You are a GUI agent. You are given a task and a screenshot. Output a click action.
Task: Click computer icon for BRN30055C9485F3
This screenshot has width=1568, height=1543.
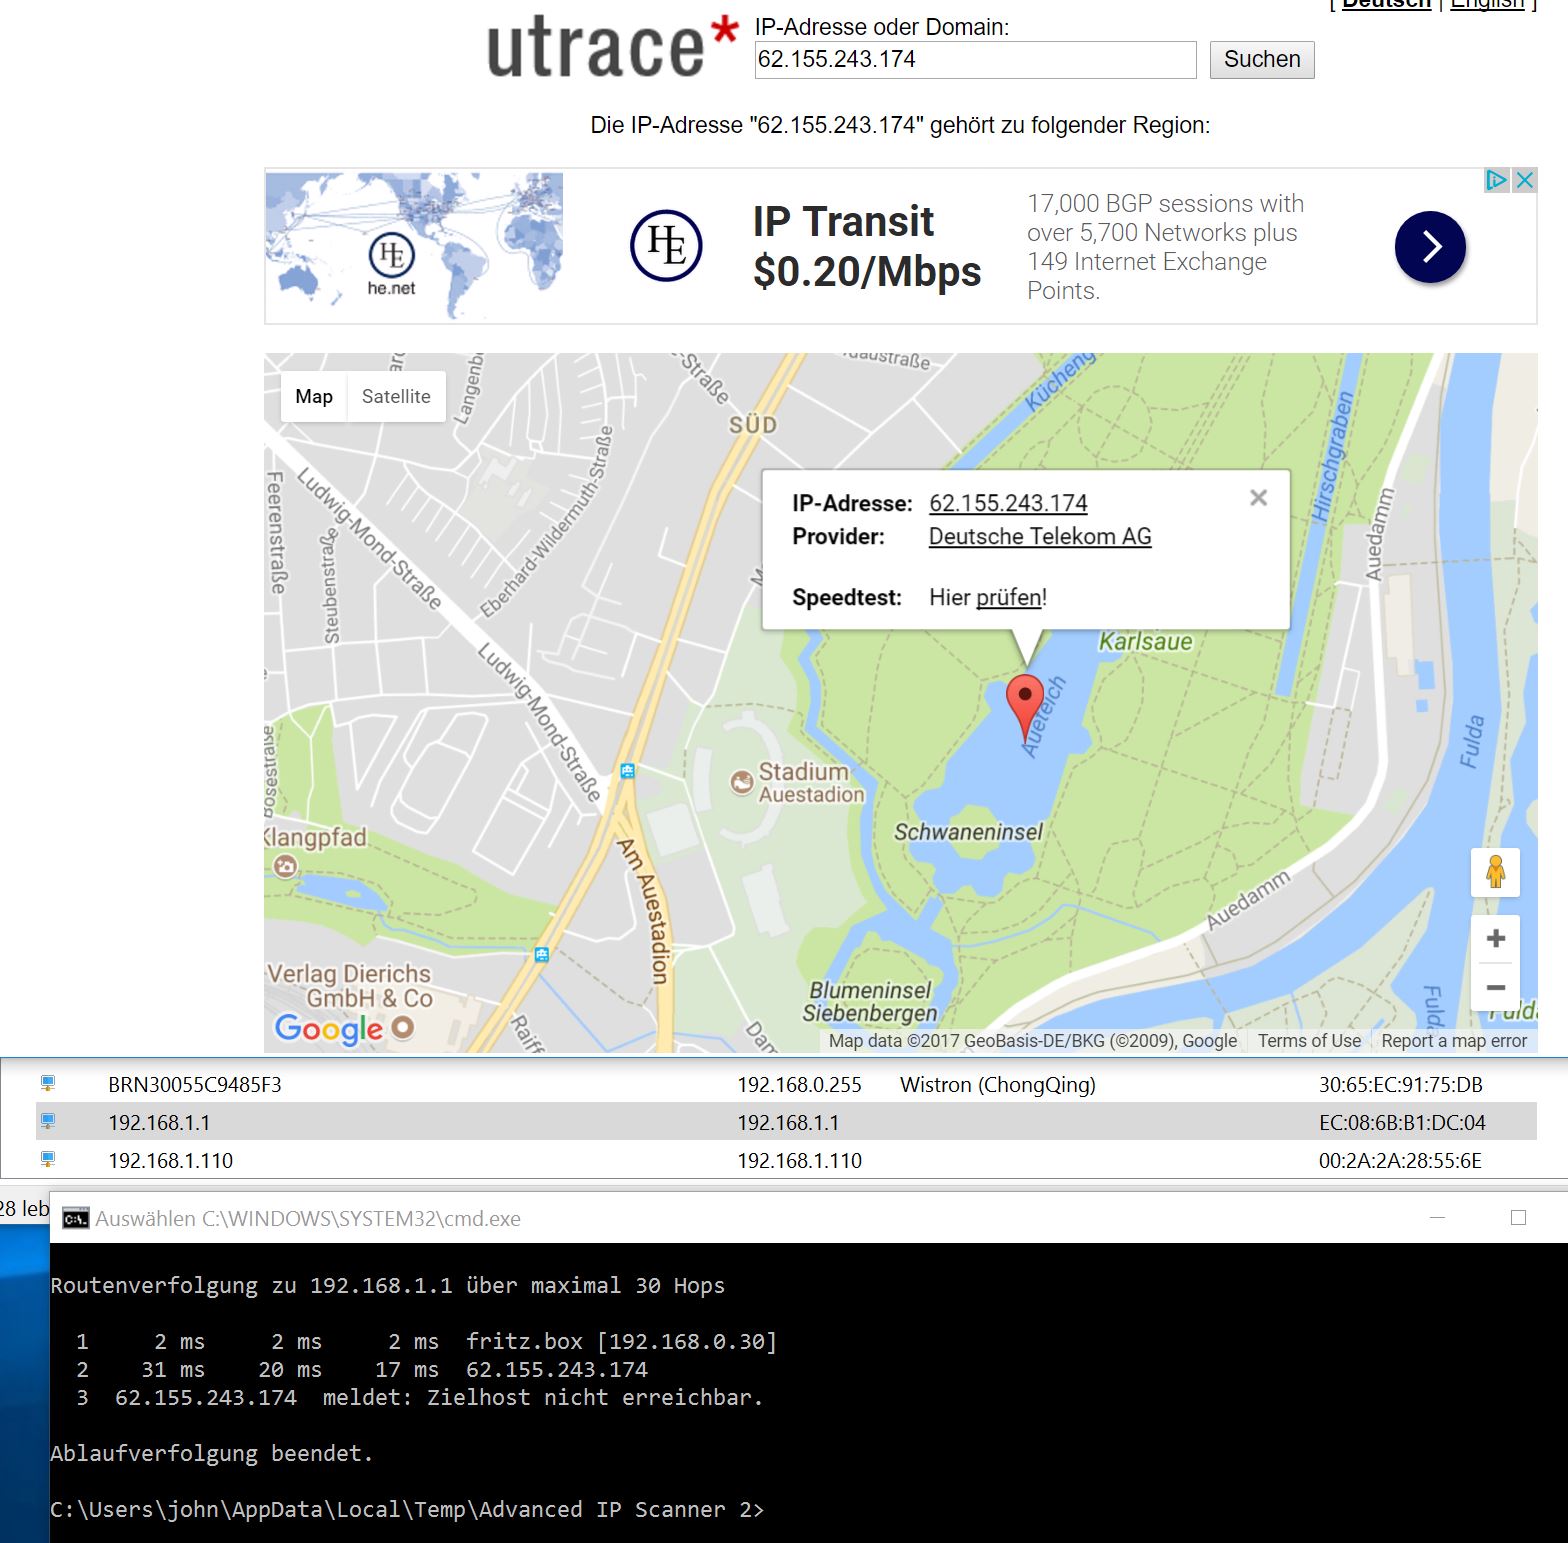[x=47, y=1083]
